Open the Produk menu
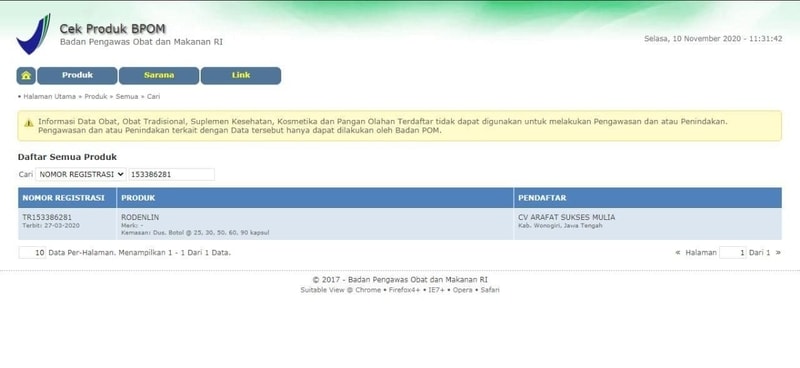This screenshot has height=368, width=800. pyautogui.click(x=77, y=76)
